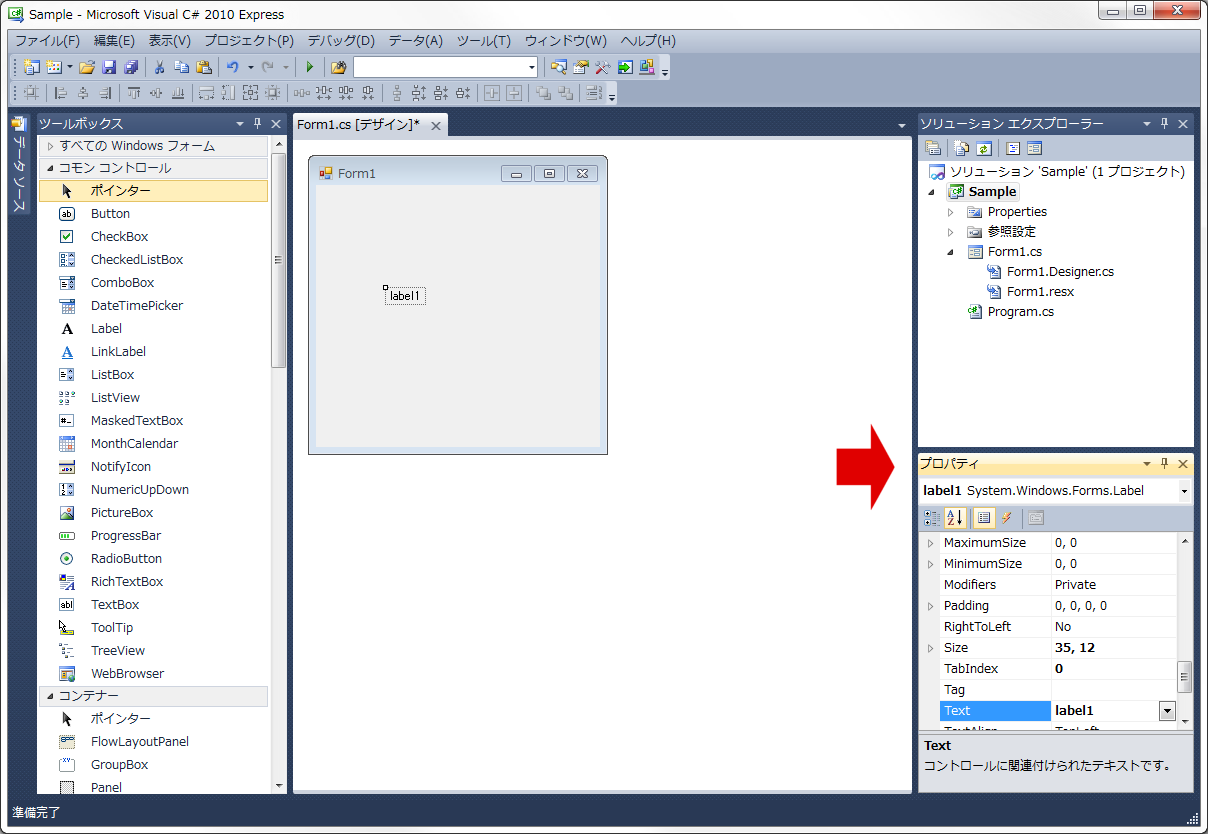Open the デバッグ(D) menu
Image resolution: width=1208 pixels, height=834 pixels.
coord(341,41)
